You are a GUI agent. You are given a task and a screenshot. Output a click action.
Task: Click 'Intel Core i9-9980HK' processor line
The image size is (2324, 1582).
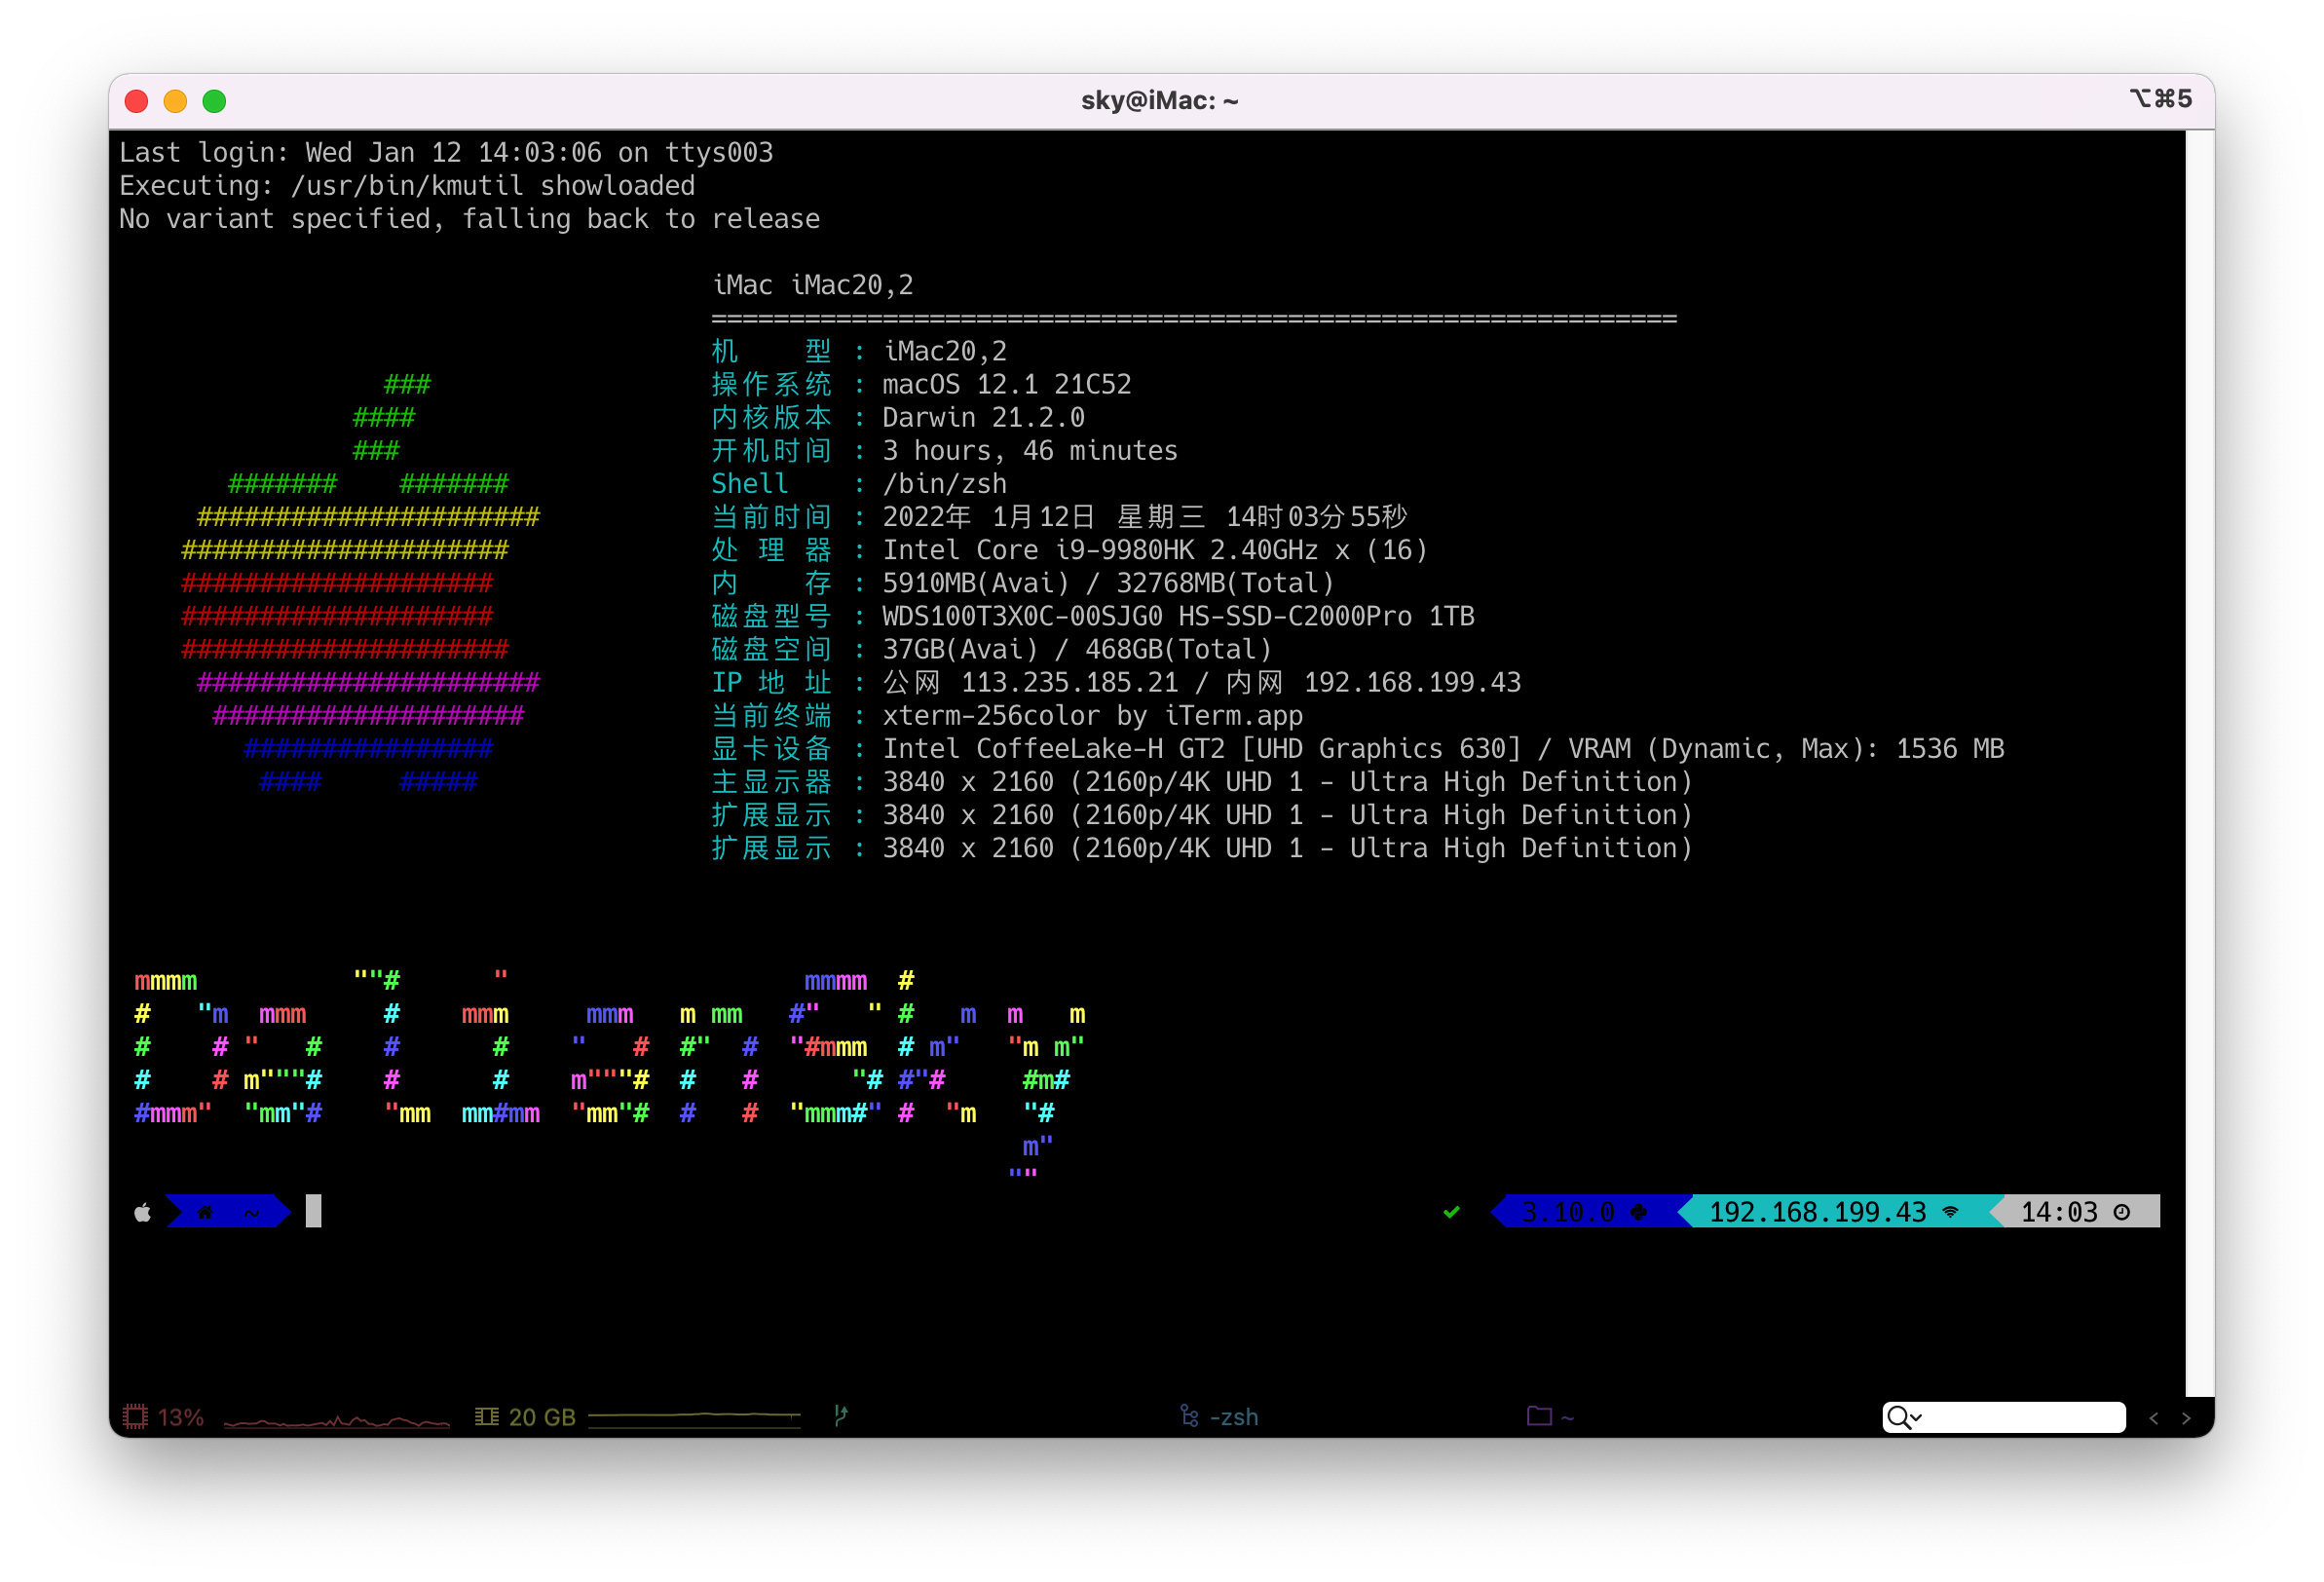coord(1154,550)
